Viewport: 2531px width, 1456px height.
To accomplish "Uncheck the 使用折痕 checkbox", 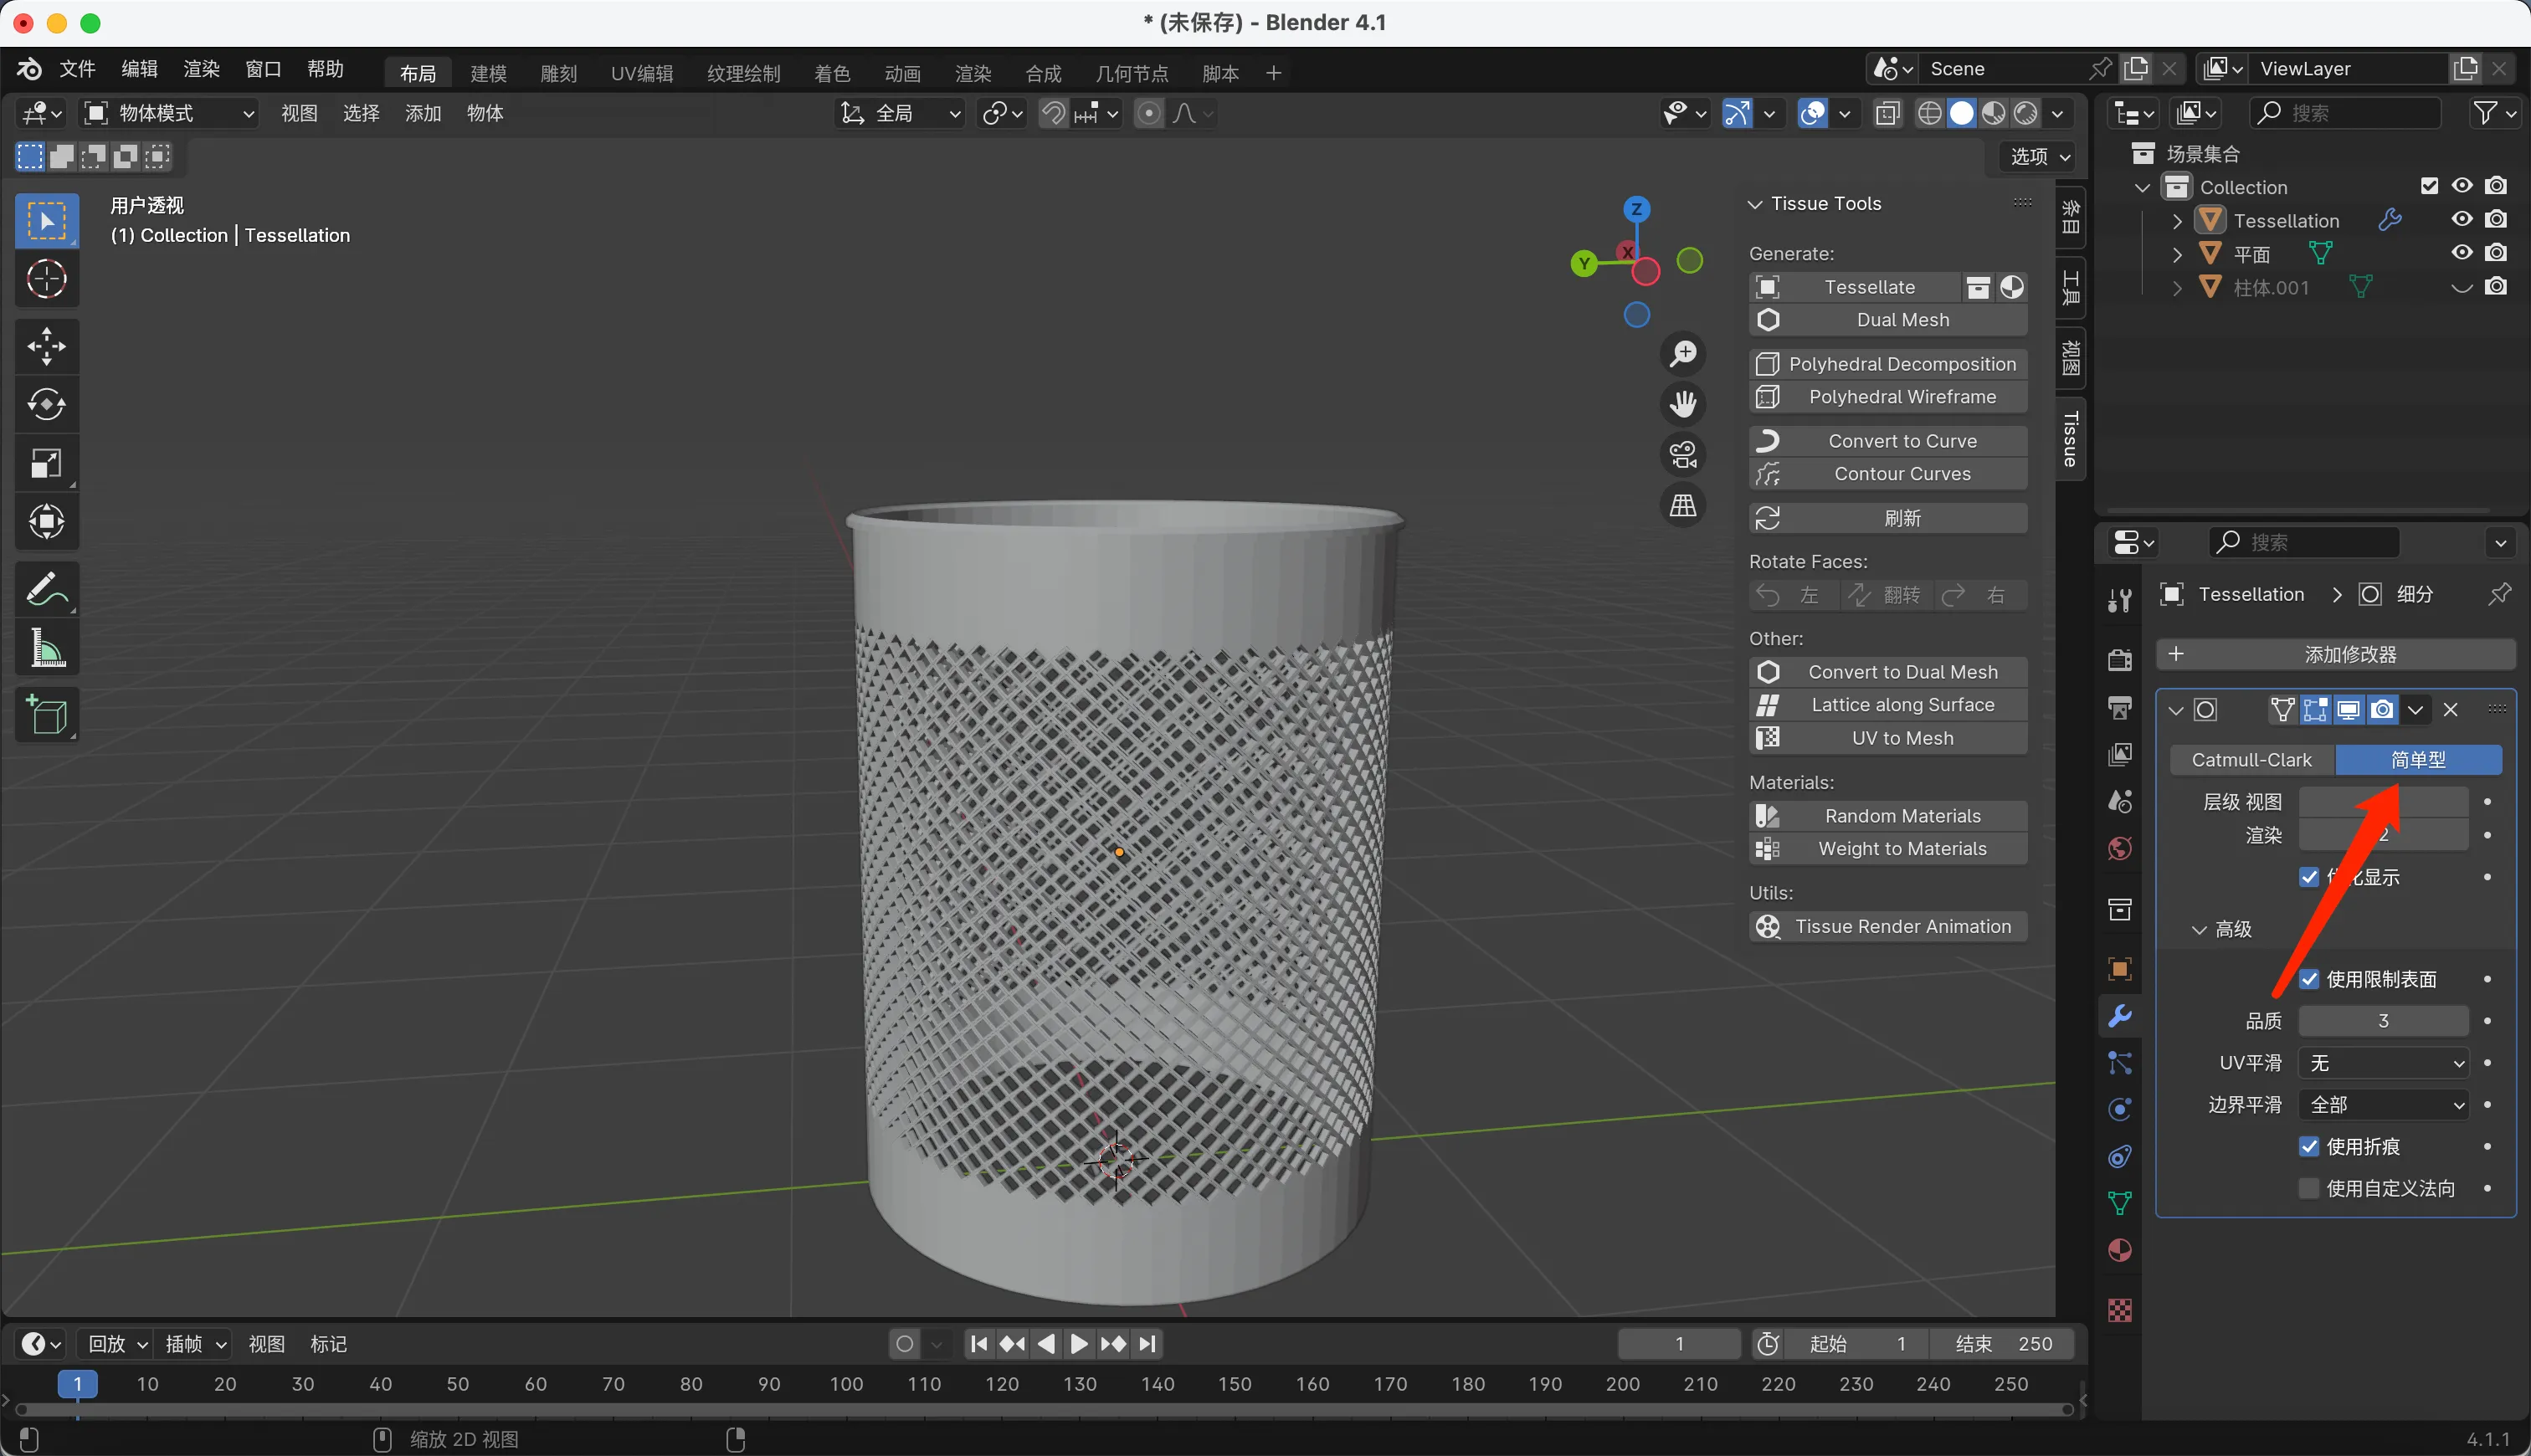I will click(2309, 1146).
